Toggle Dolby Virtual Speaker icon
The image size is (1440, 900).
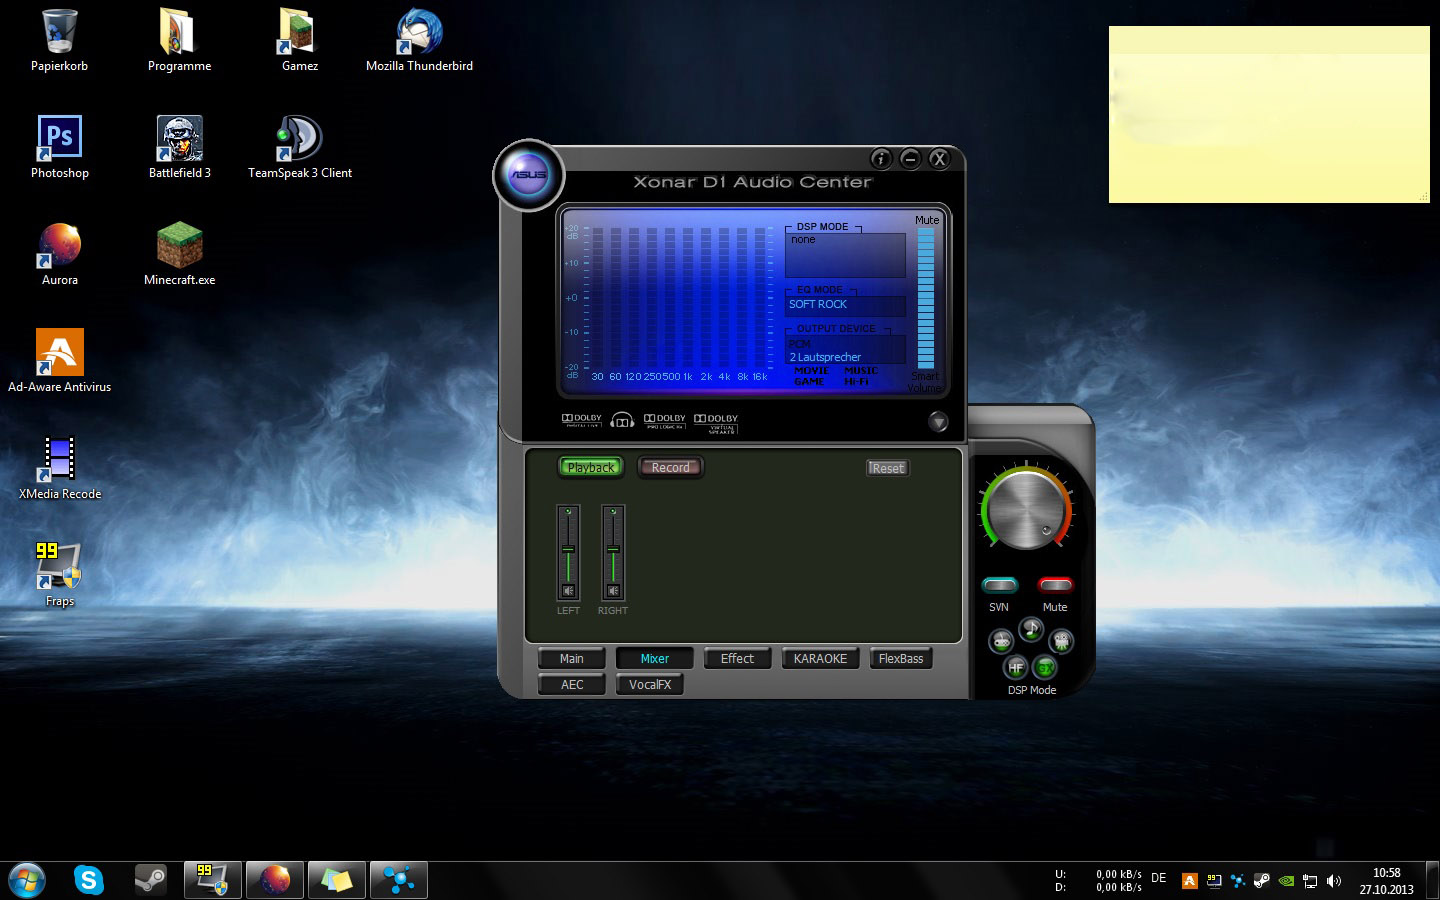click(x=716, y=423)
